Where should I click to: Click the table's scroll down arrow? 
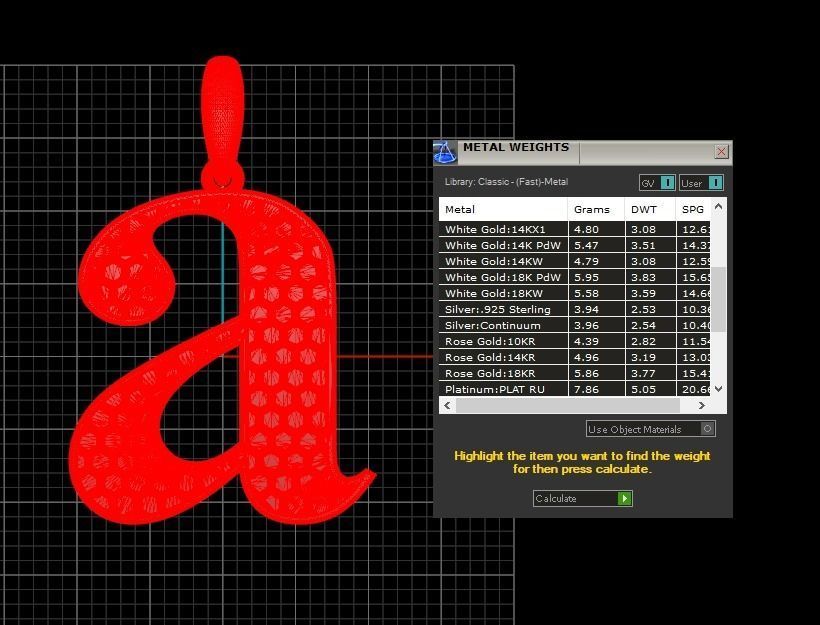[x=719, y=389]
